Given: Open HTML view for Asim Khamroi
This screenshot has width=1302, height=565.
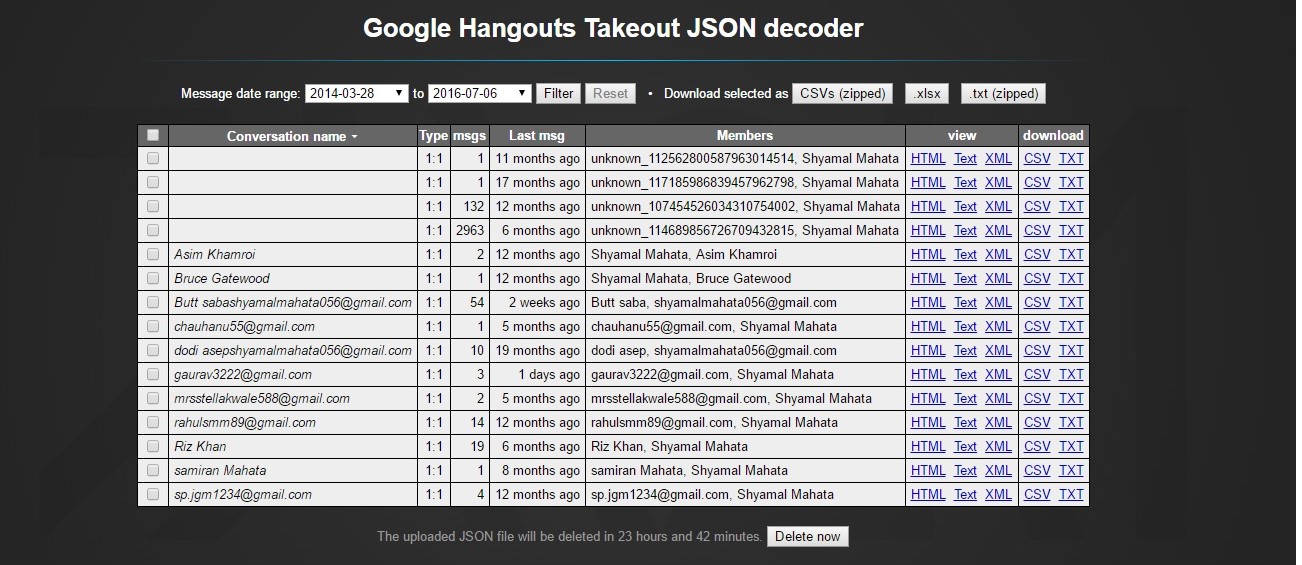Looking at the screenshot, I should point(928,254).
